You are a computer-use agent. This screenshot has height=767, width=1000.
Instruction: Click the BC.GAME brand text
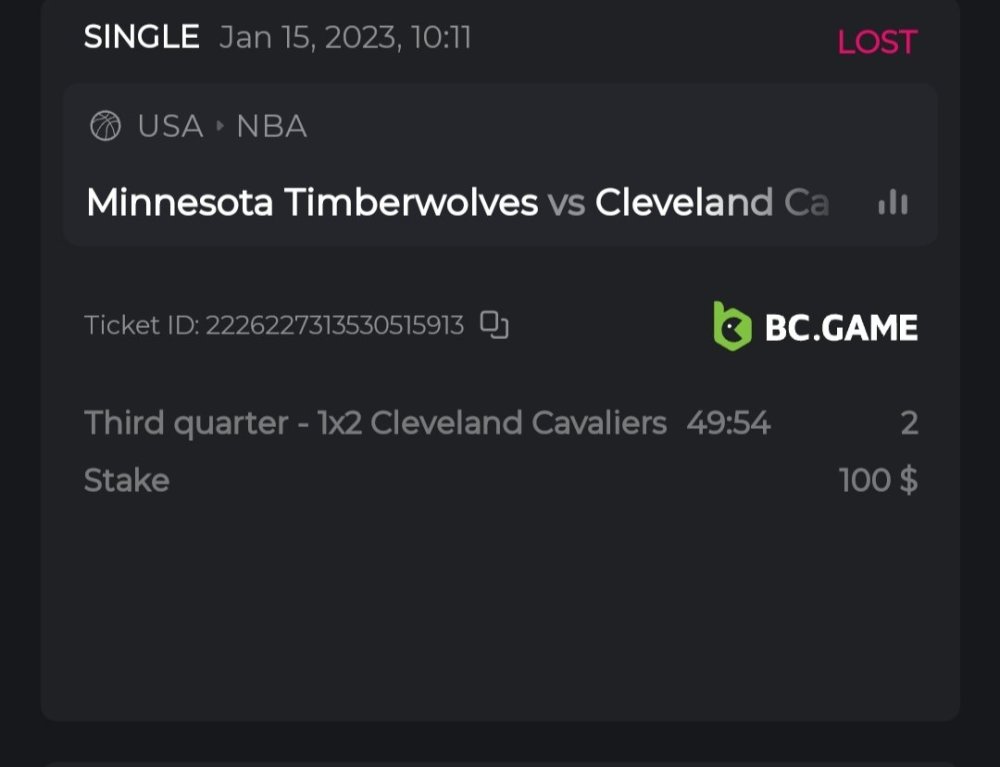point(841,327)
